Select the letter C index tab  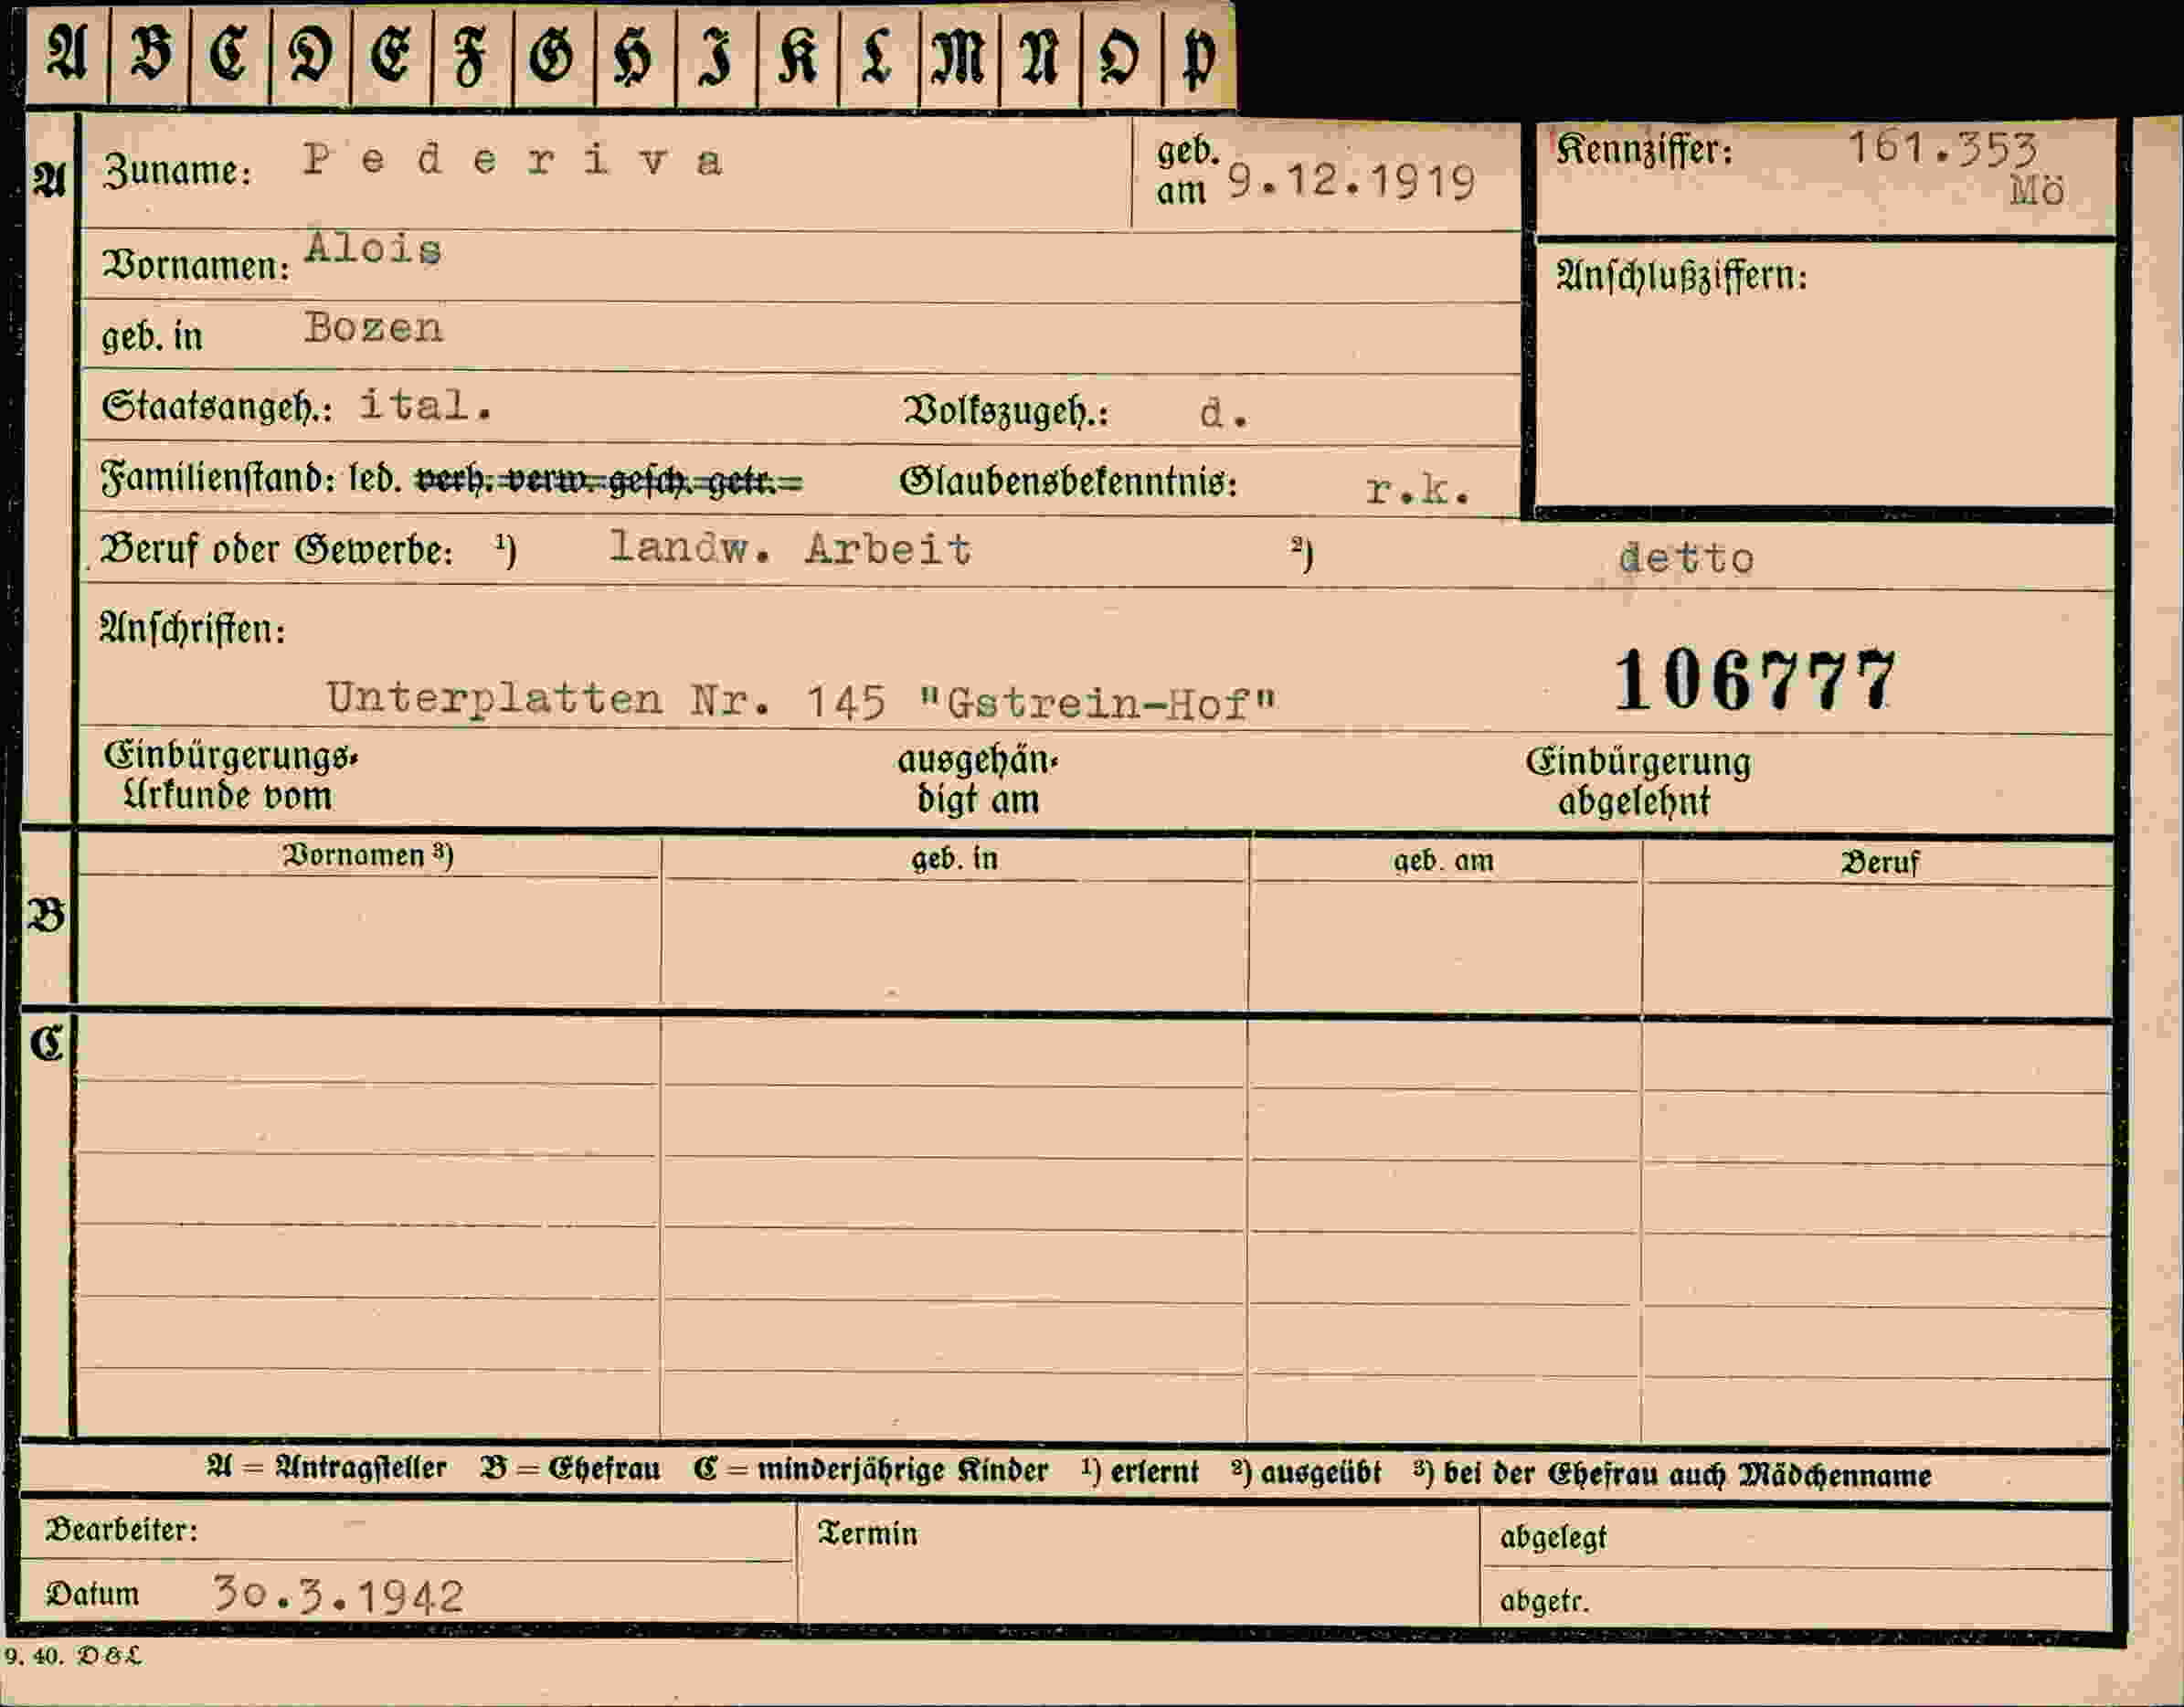[230, 55]
